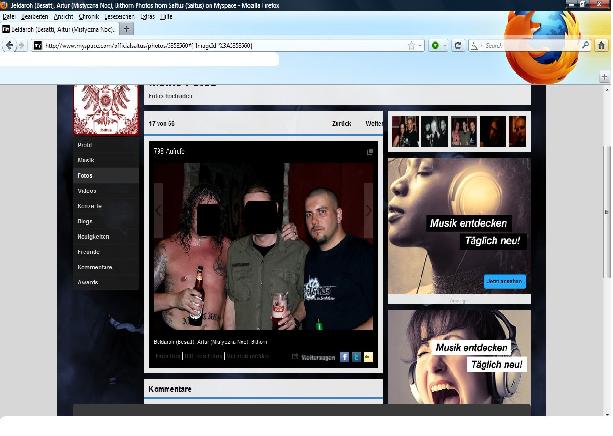The width and height of the screenshot is (613, 436).
Task: Click the '17 von 56' photo counter
Action: (x=161, y=124)
